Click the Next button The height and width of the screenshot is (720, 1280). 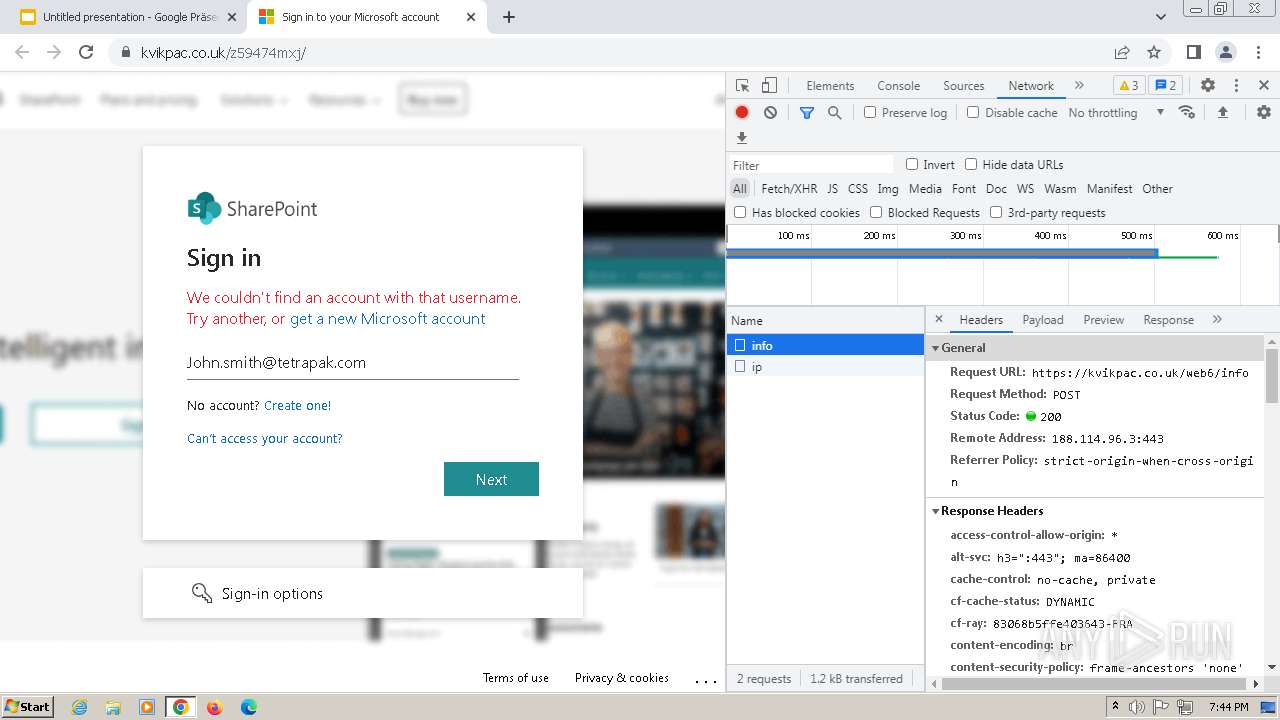[x=491, y=479]
